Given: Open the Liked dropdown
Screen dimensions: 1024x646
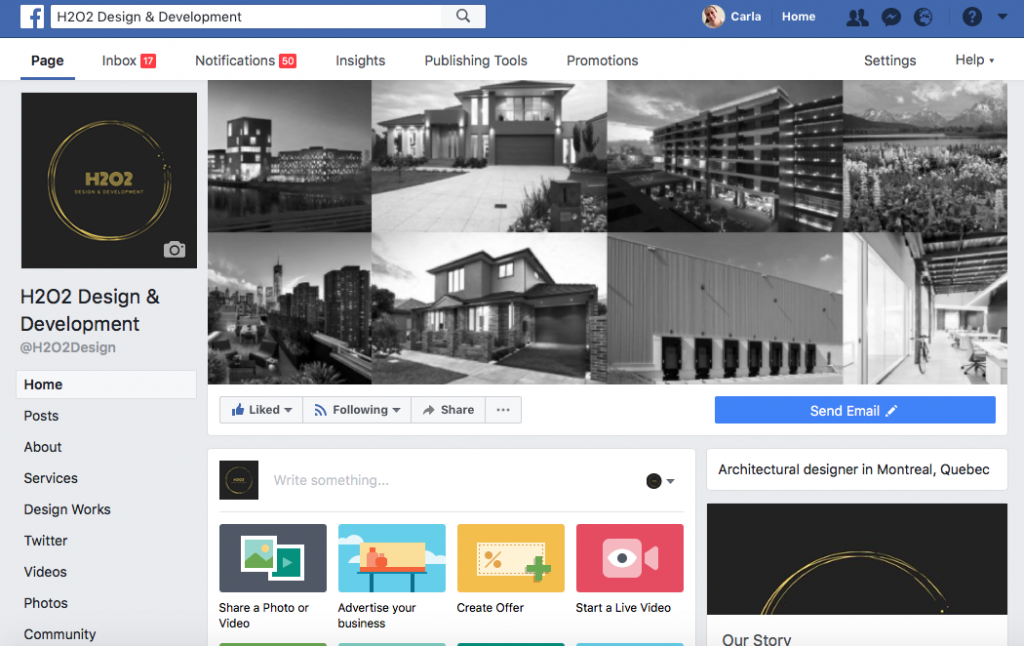Looking at the screenshot, I should 261,410.
